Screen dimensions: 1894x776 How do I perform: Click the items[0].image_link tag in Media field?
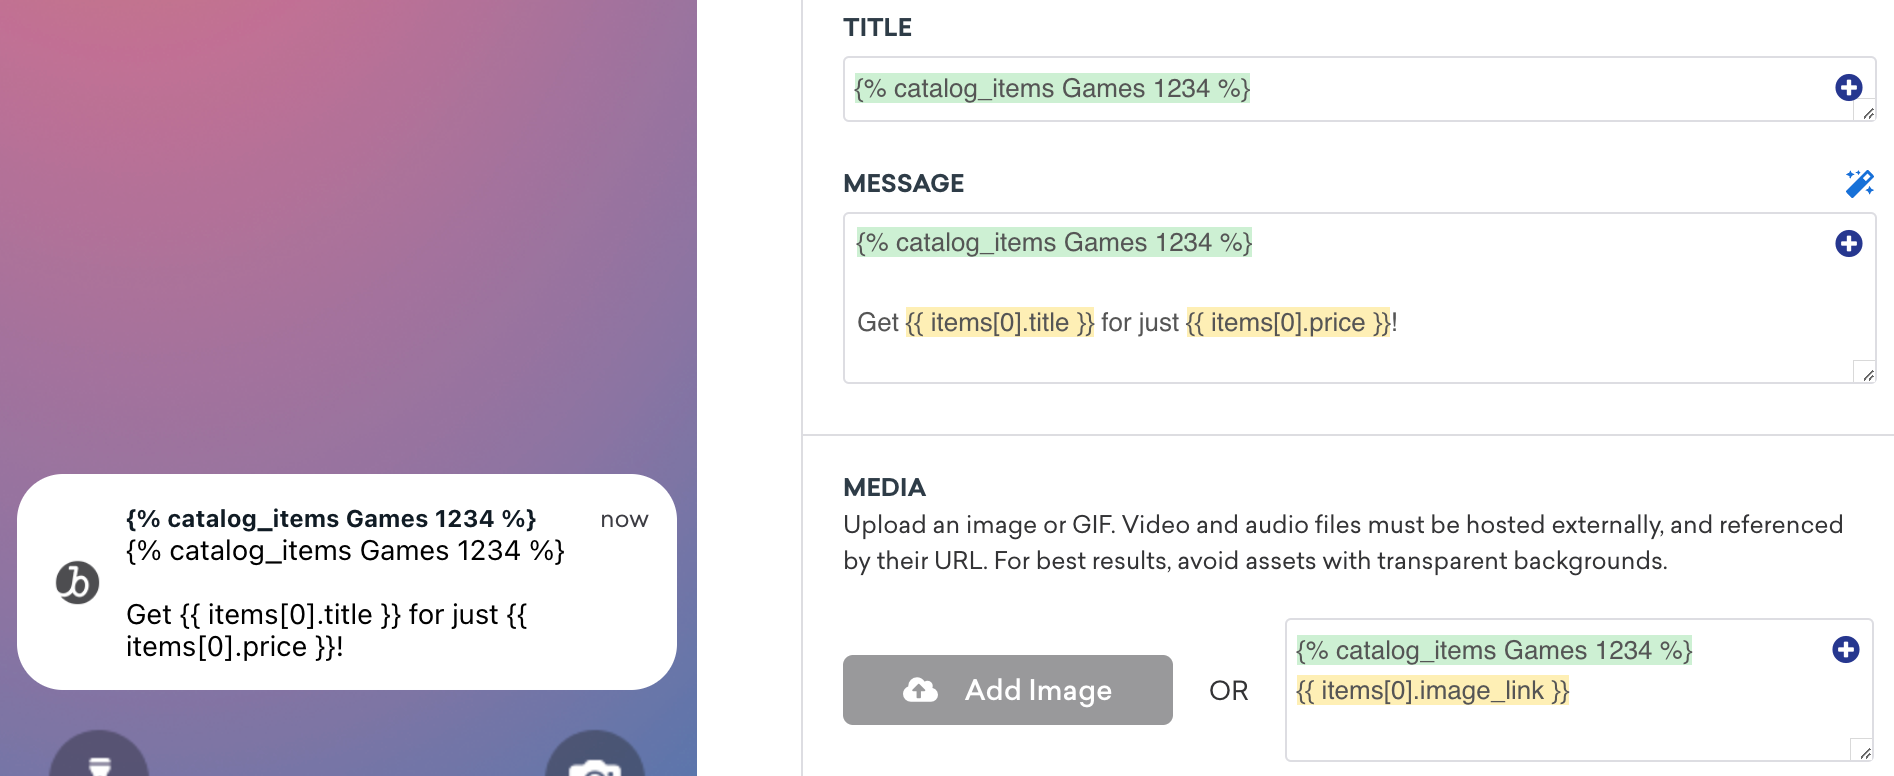coord(1432,691)
